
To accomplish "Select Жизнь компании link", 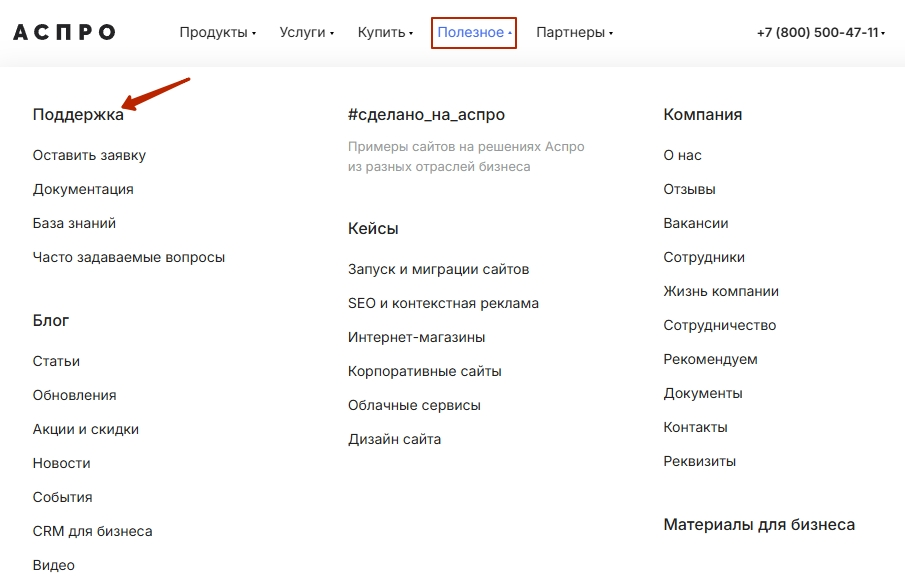I will point(721,292).
